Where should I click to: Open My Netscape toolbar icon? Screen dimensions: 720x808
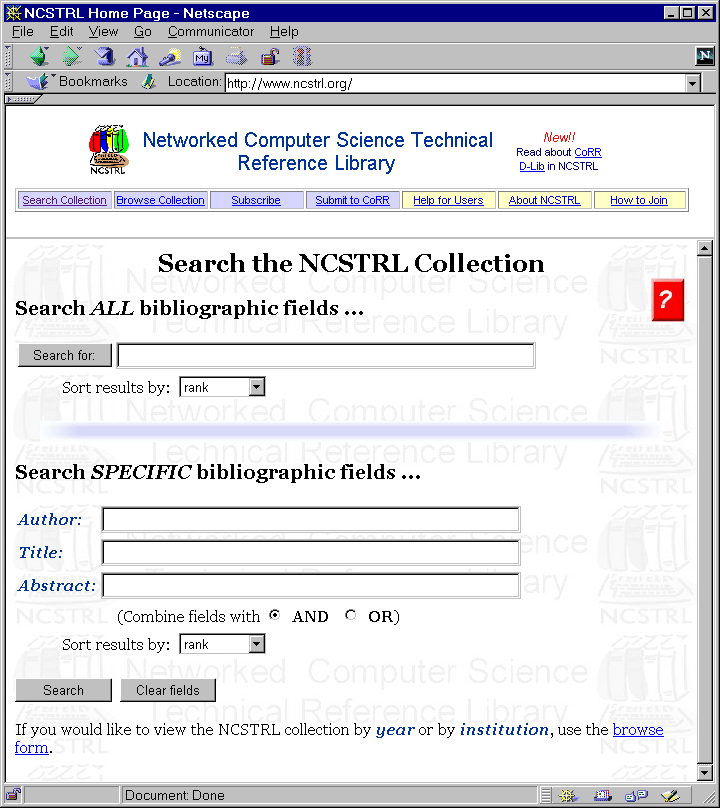click(x=202, y=57)
